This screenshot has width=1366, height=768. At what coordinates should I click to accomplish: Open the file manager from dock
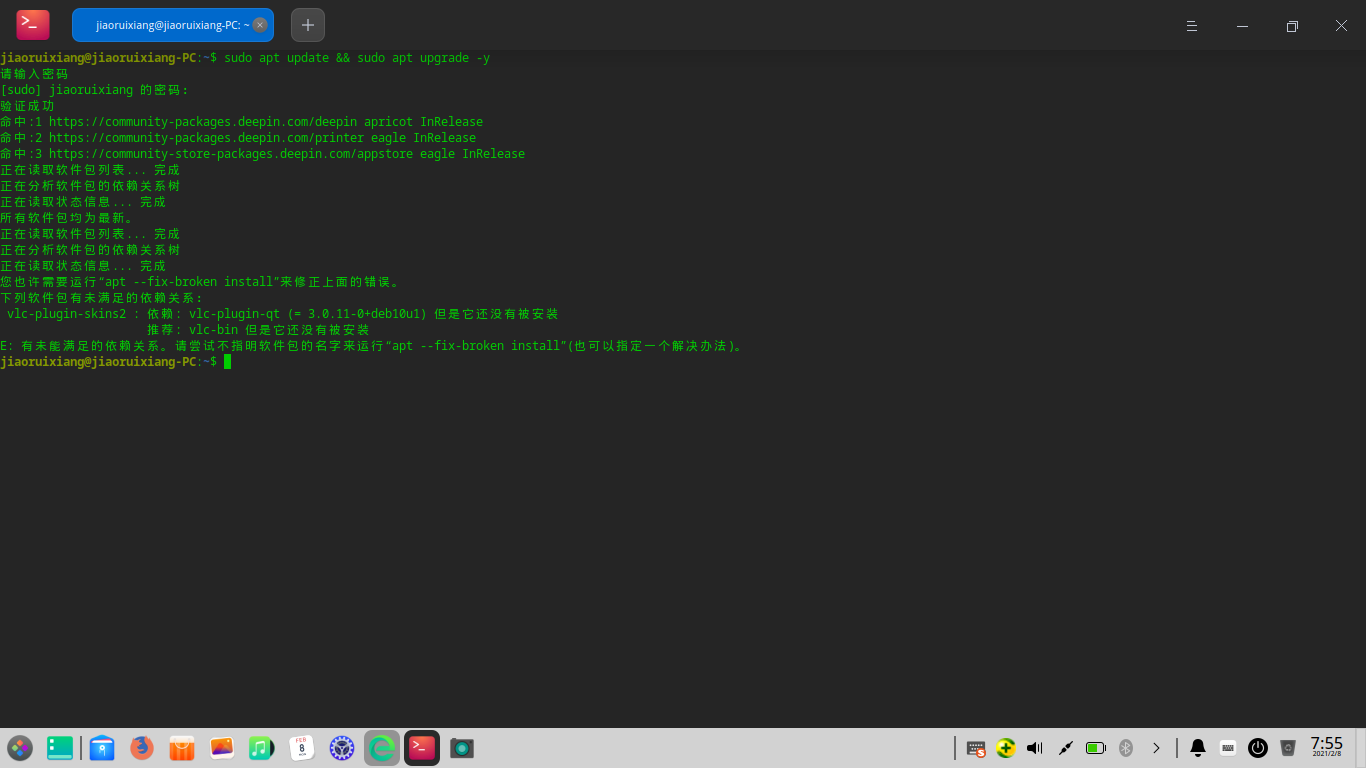(x=102, y=748)
